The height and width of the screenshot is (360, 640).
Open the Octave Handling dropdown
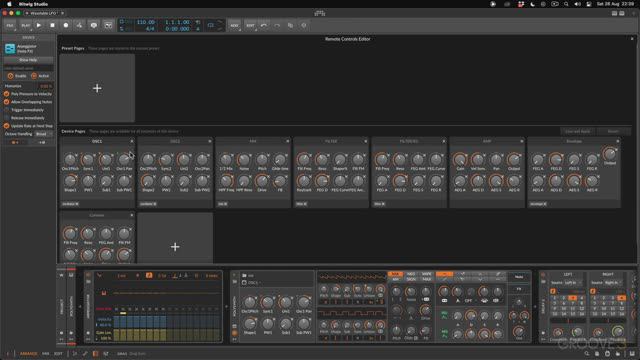tap(44, 134)
